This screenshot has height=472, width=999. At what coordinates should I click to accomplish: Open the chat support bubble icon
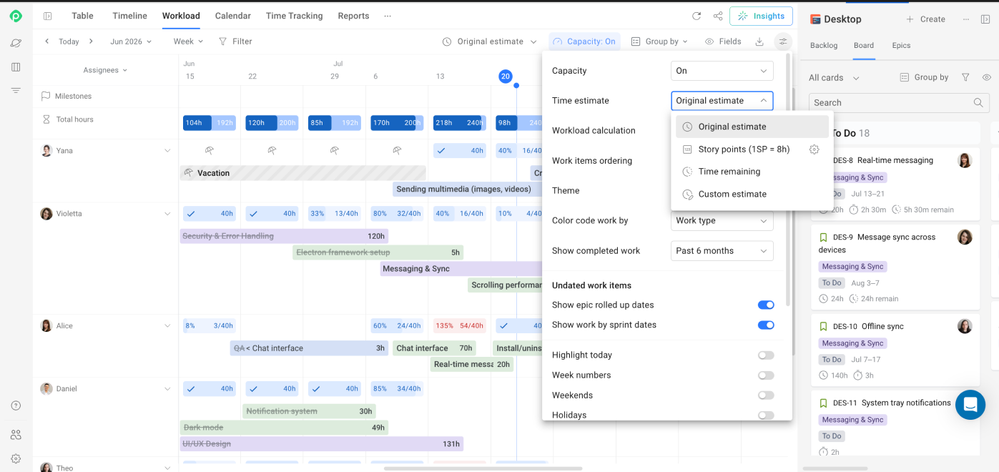pos(970,404)
